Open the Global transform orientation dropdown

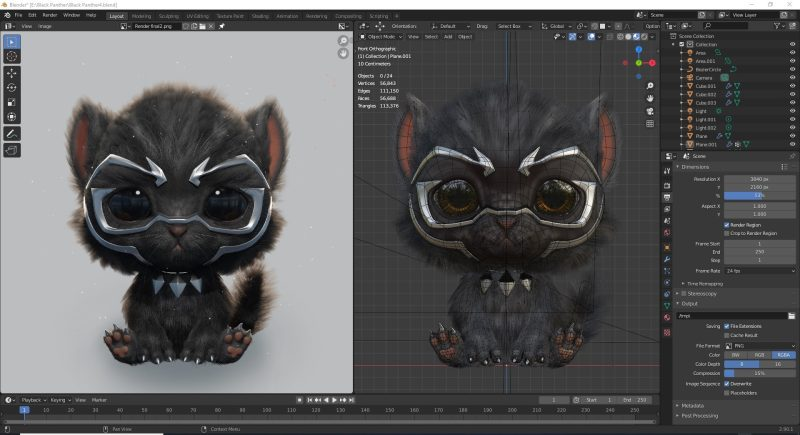[557, 26]
